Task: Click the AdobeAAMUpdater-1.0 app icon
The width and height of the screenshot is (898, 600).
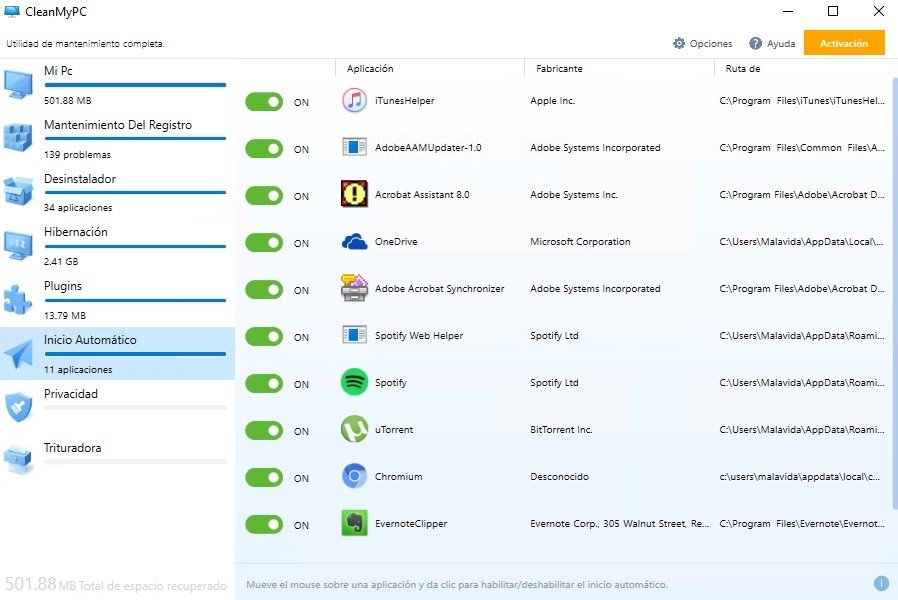Action: point(355,148)
